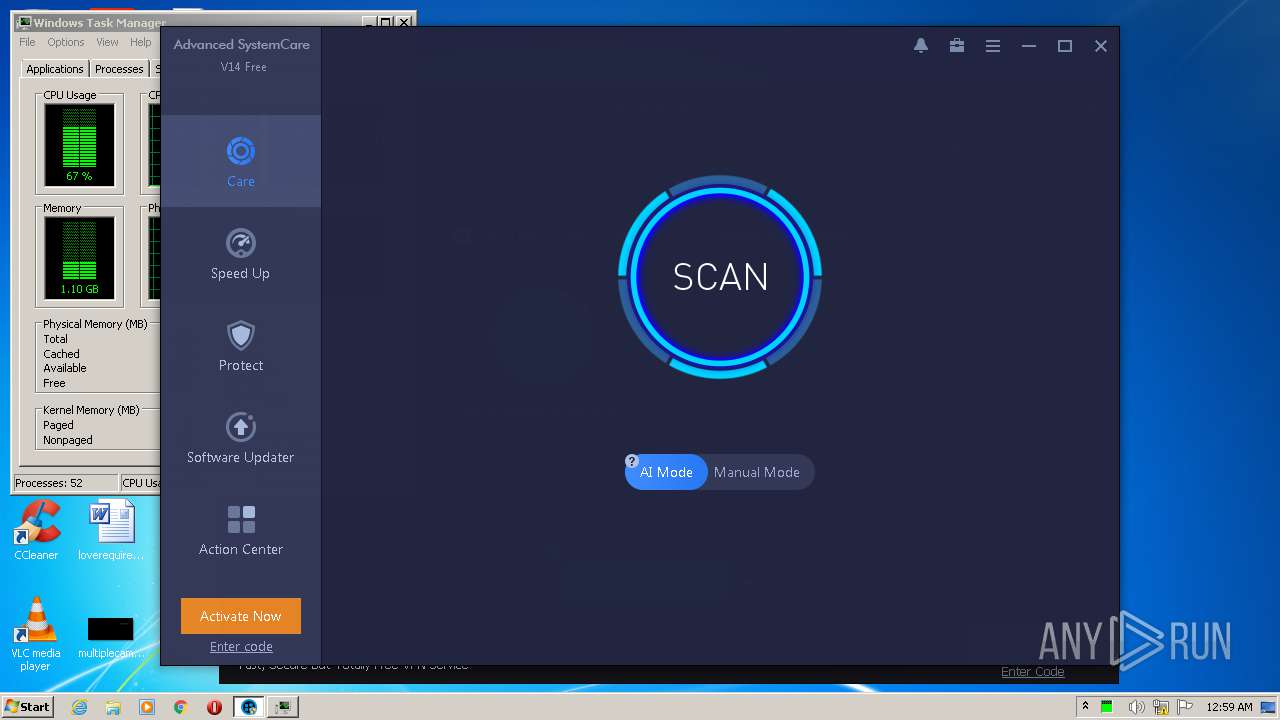Open the toolbox briefcase icon

coord(957,46)
